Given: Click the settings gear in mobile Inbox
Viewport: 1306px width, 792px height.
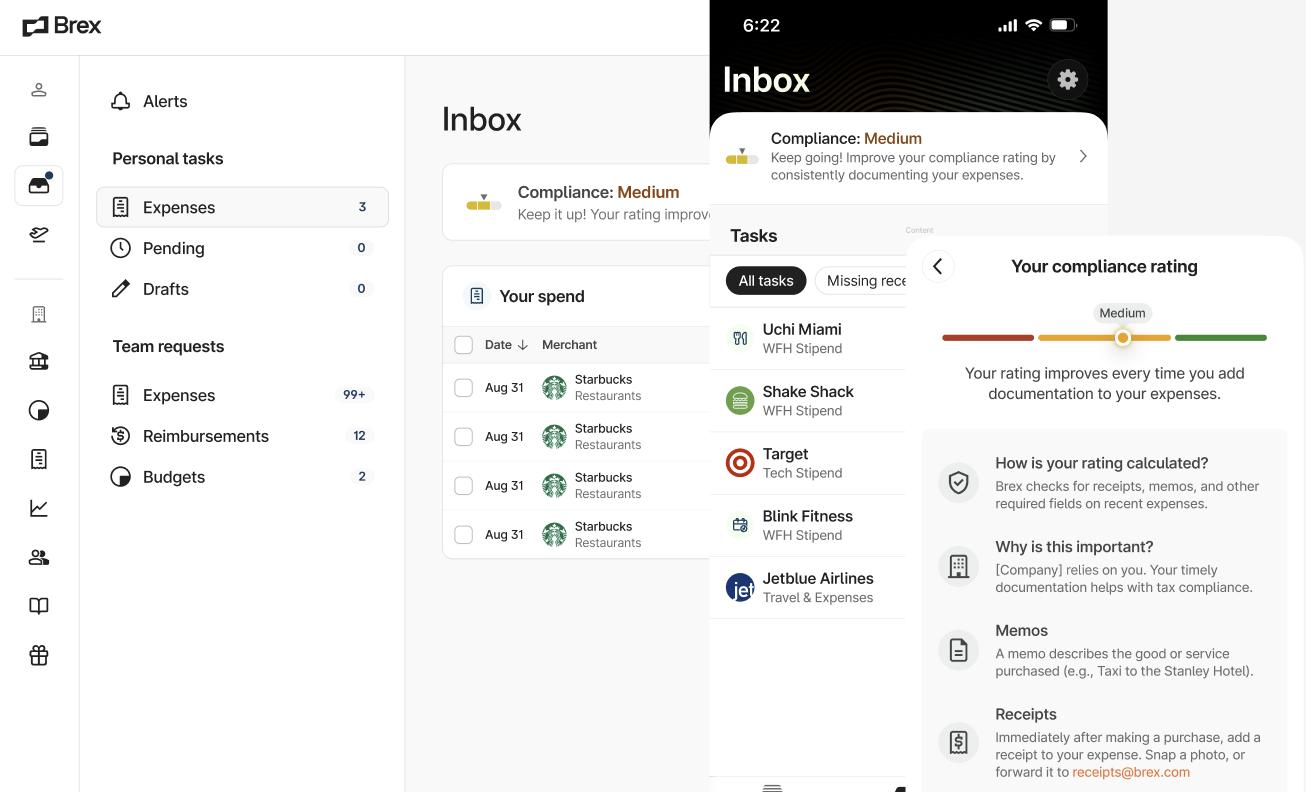Looking at the screenshot, I should (1067, 80).
